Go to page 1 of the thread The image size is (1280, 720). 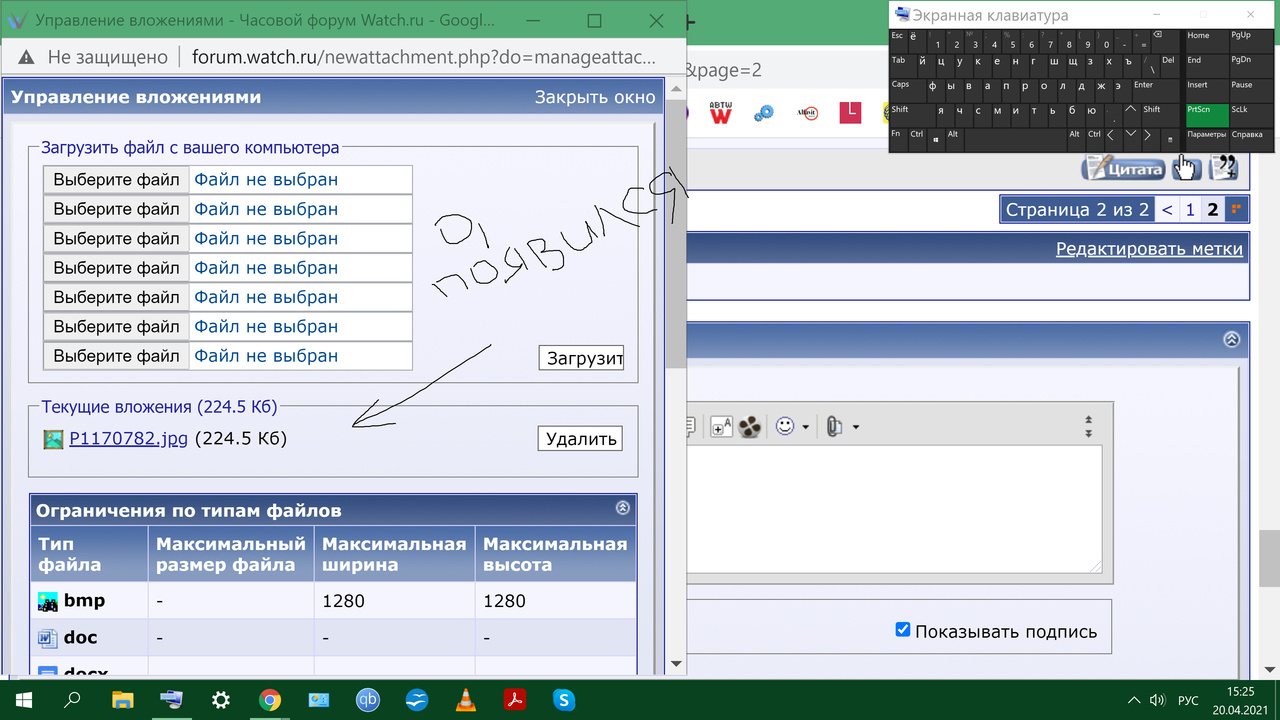click(1190, 210)
